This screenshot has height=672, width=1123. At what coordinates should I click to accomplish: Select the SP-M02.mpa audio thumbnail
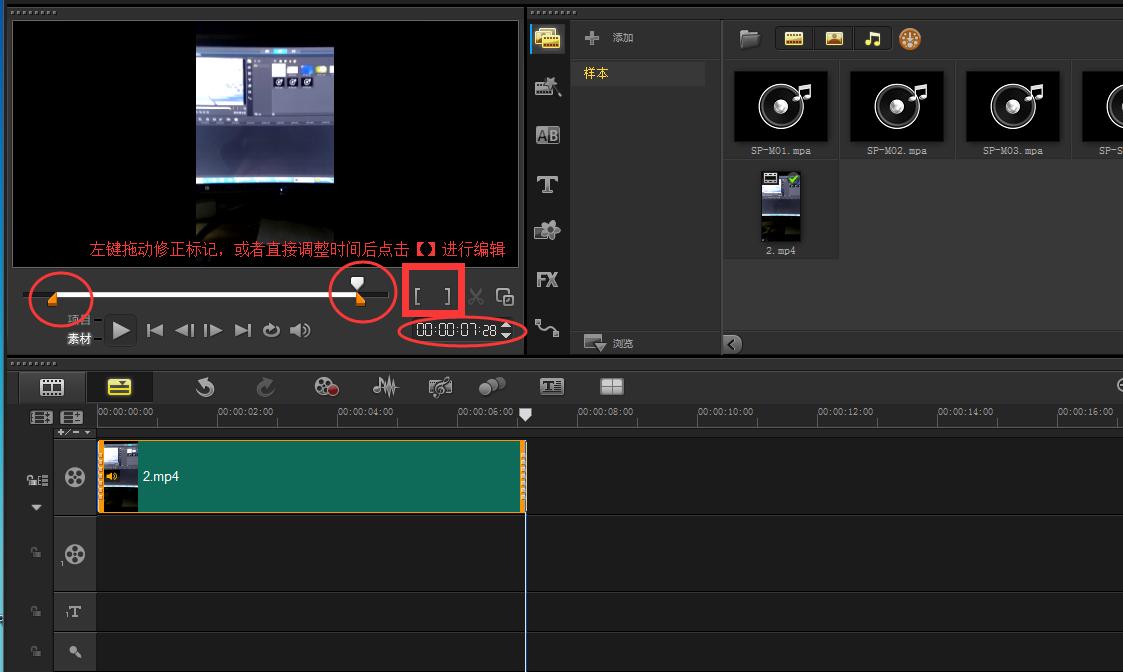coord(896,106)
